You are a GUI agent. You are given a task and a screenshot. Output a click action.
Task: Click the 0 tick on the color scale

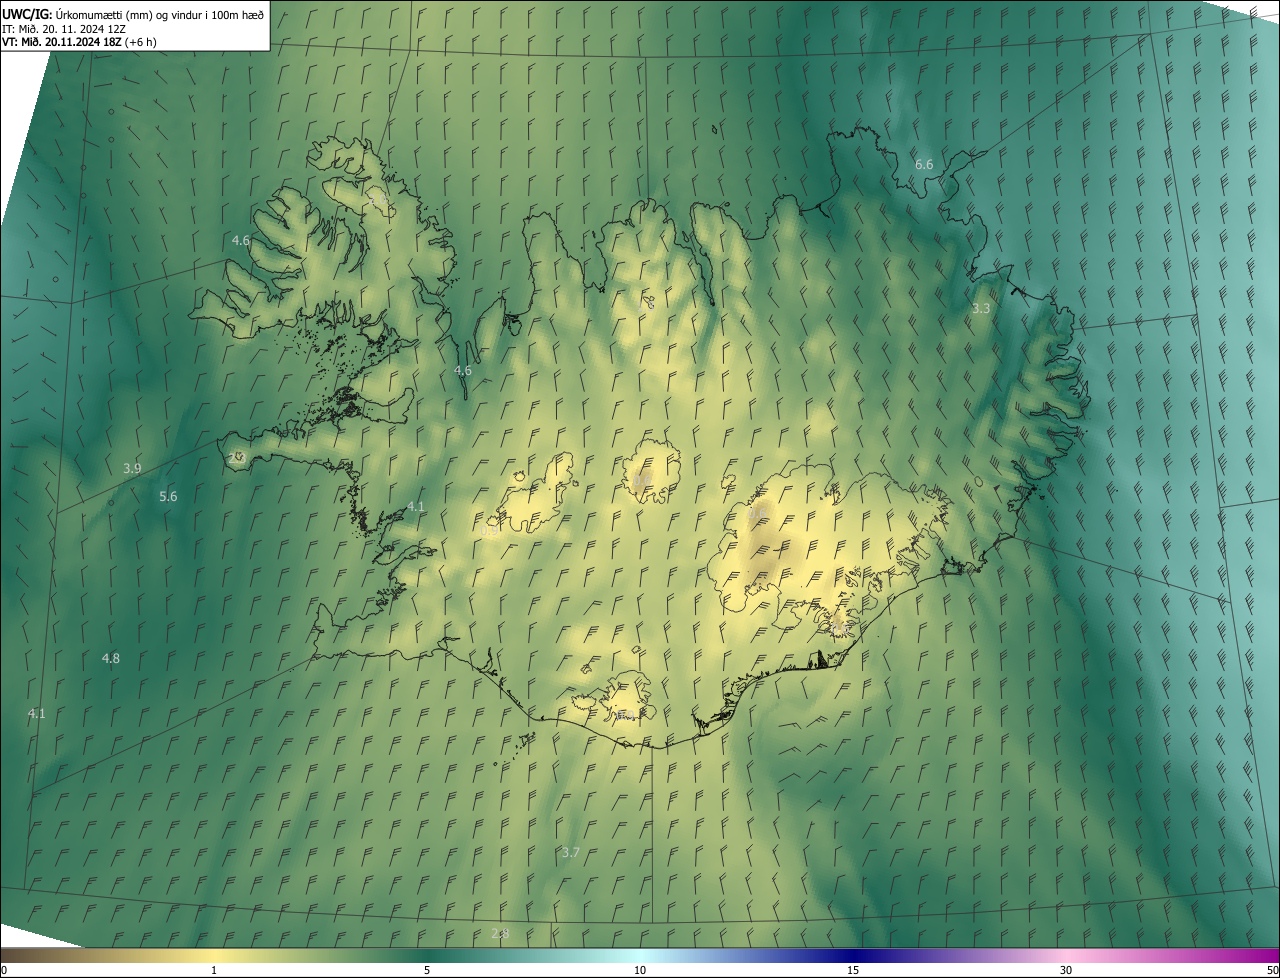tap(4, 970)
